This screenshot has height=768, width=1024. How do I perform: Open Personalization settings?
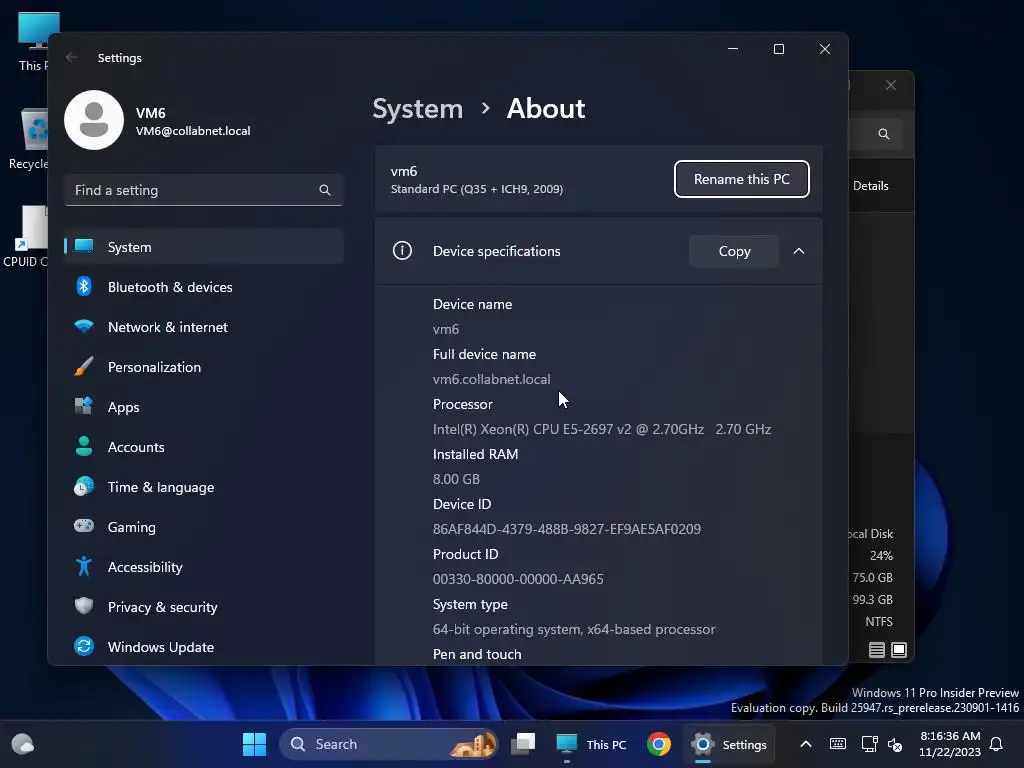pos(204,367)
